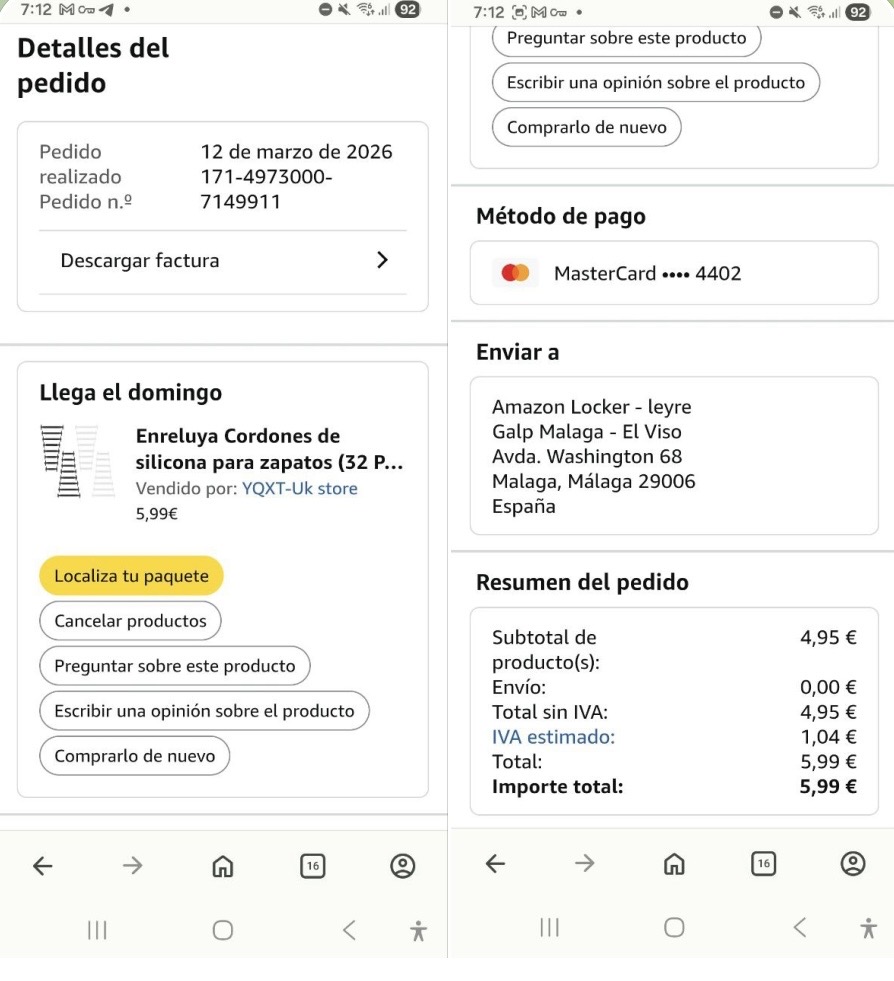Image resolution: width=894 pixels, height=981 pixels.
Task: Tap the silicone shoelaces product thumbnail
Action: [x=70, y=462]
